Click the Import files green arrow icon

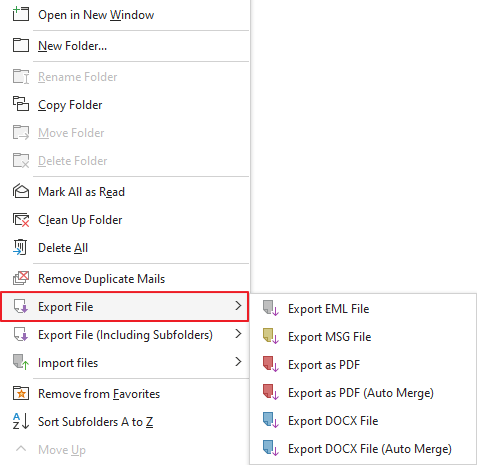coord(21,362)
